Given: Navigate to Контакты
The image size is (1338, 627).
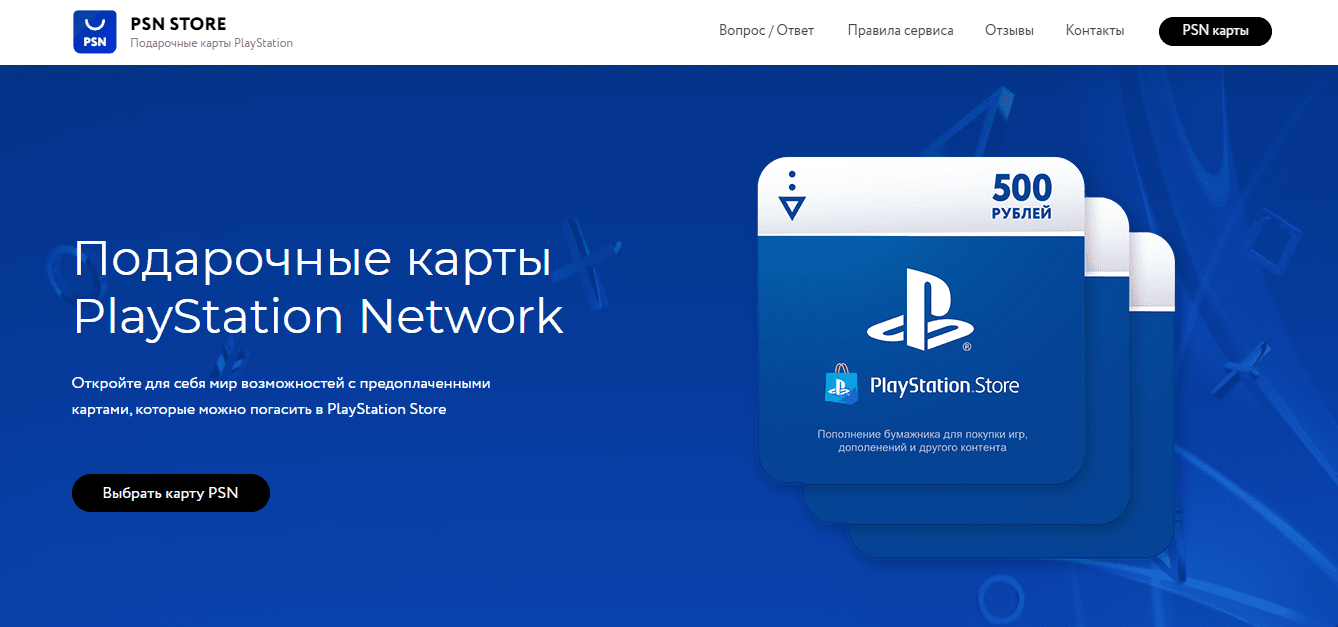Looking at the screenshot, I should pos(1094,31).
